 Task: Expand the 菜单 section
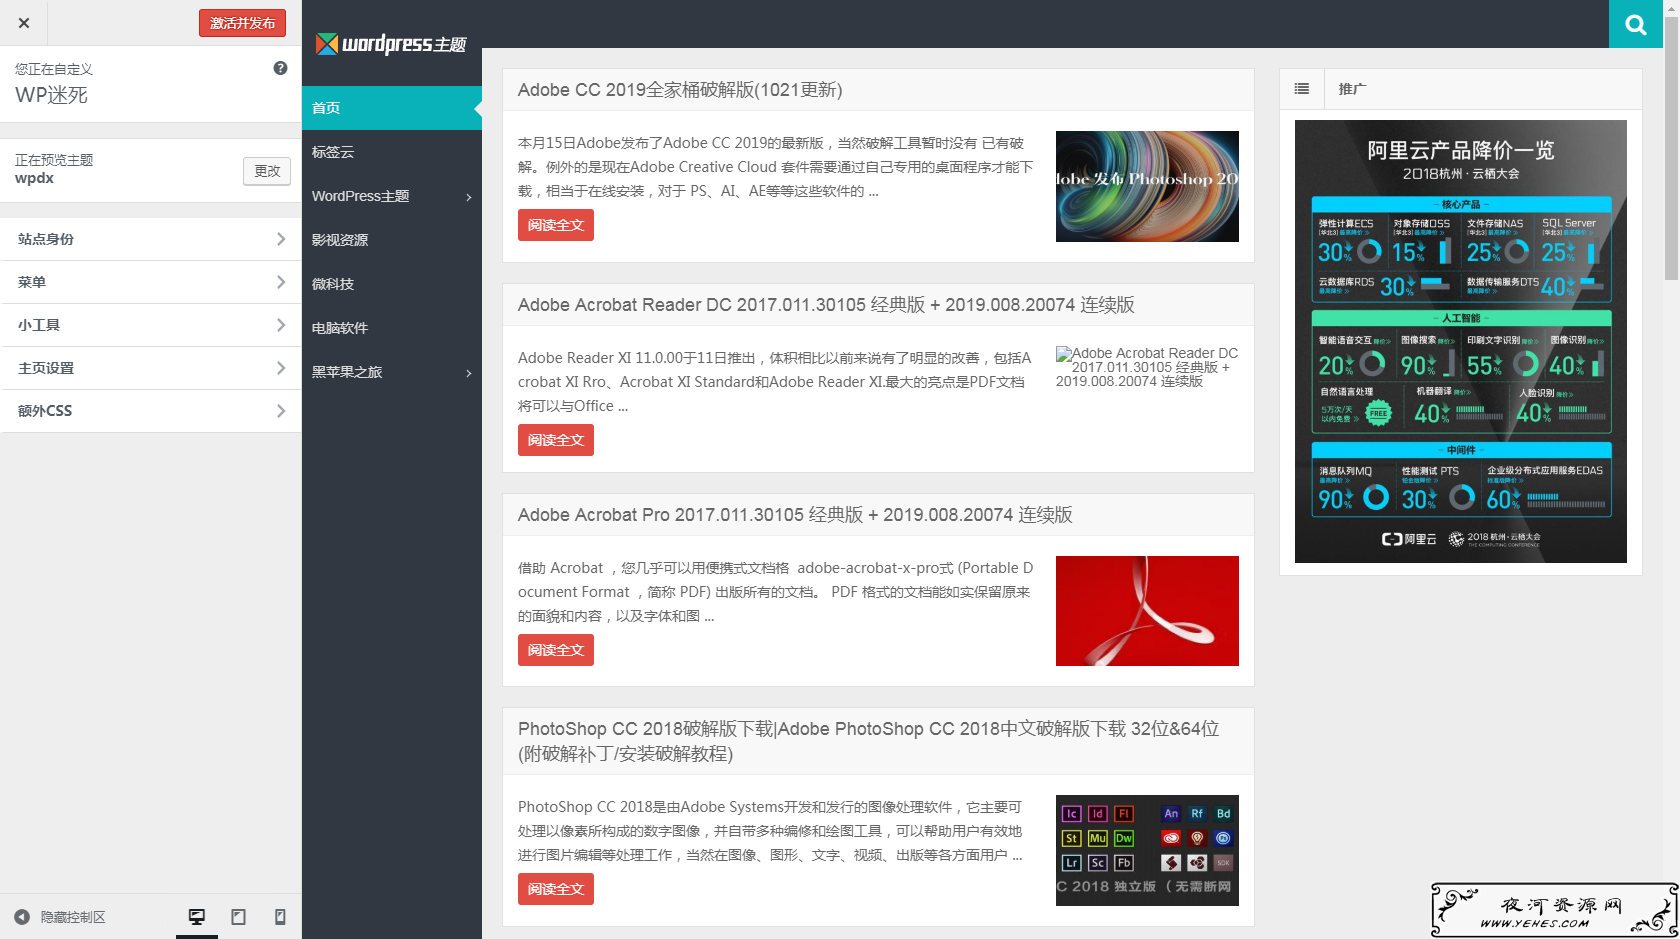point(150,282)
